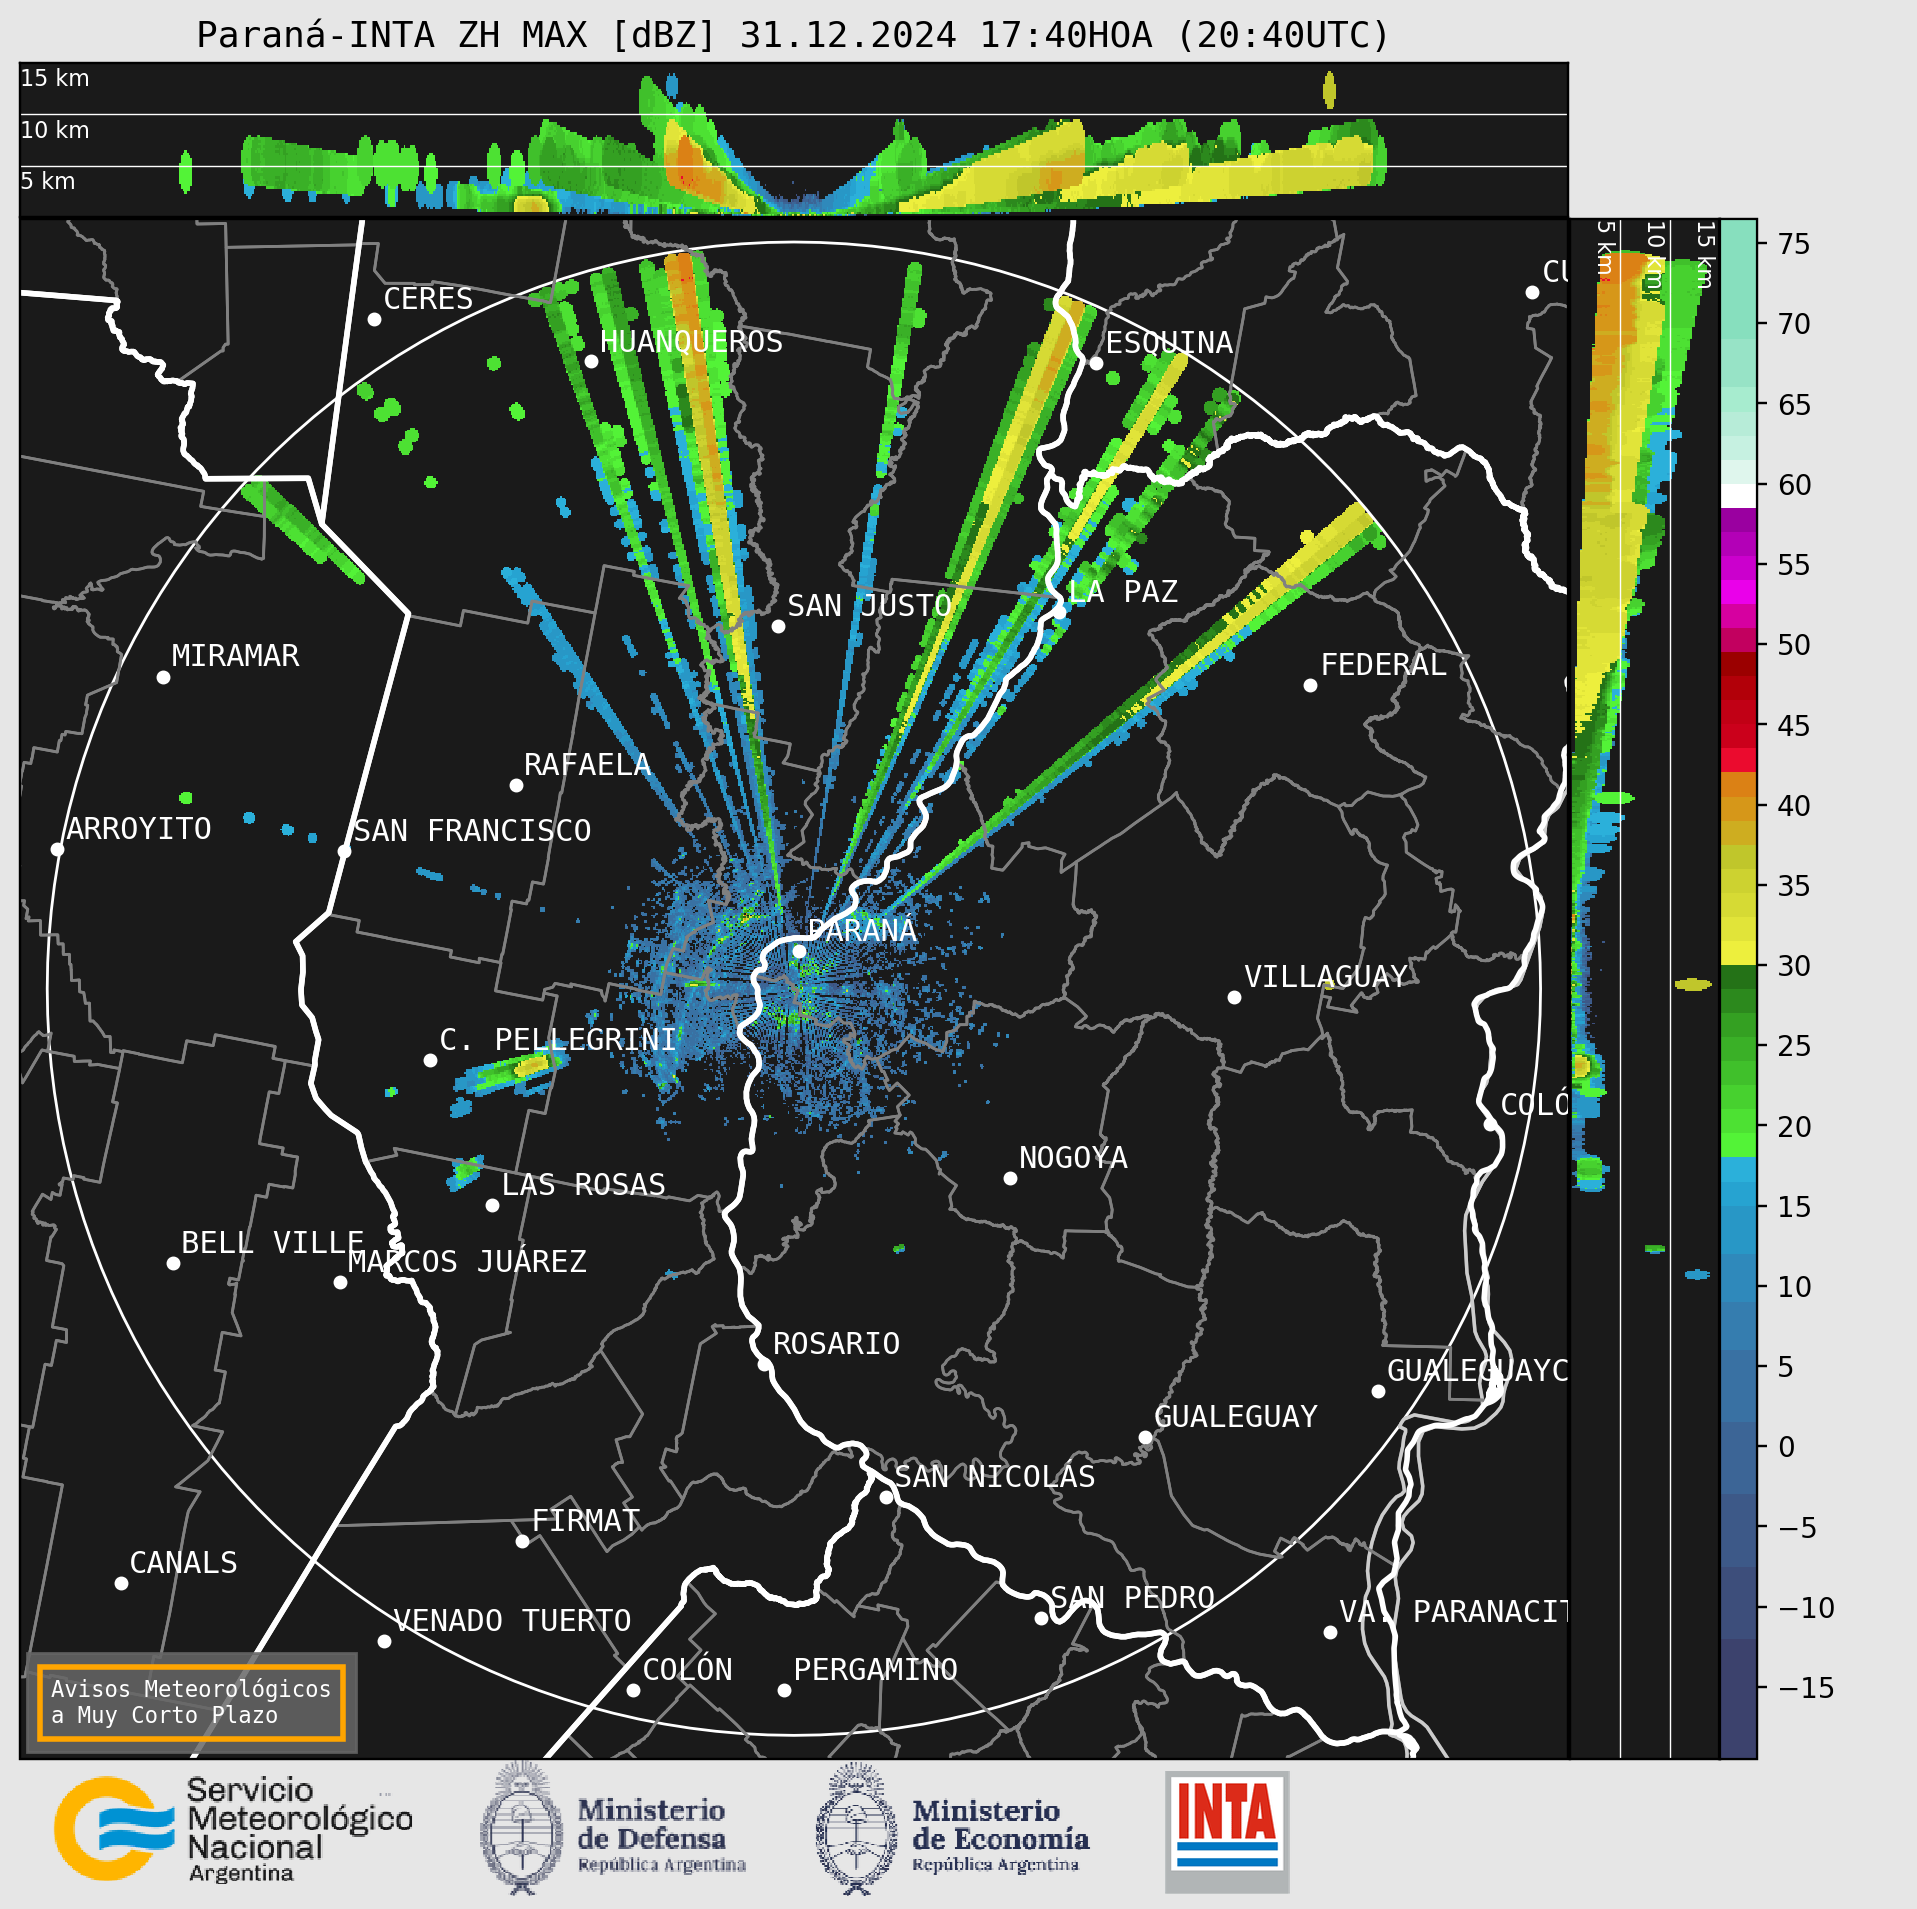Image resolution: width=1917 pixels, height=1909 pixels.
Task: Click the NOGOYA city label
Action: (x=1073, y=1157)
